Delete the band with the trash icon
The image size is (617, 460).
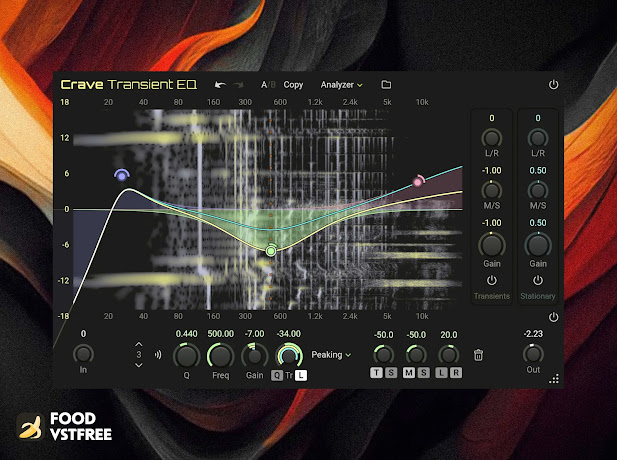click(x=478, y=355)
